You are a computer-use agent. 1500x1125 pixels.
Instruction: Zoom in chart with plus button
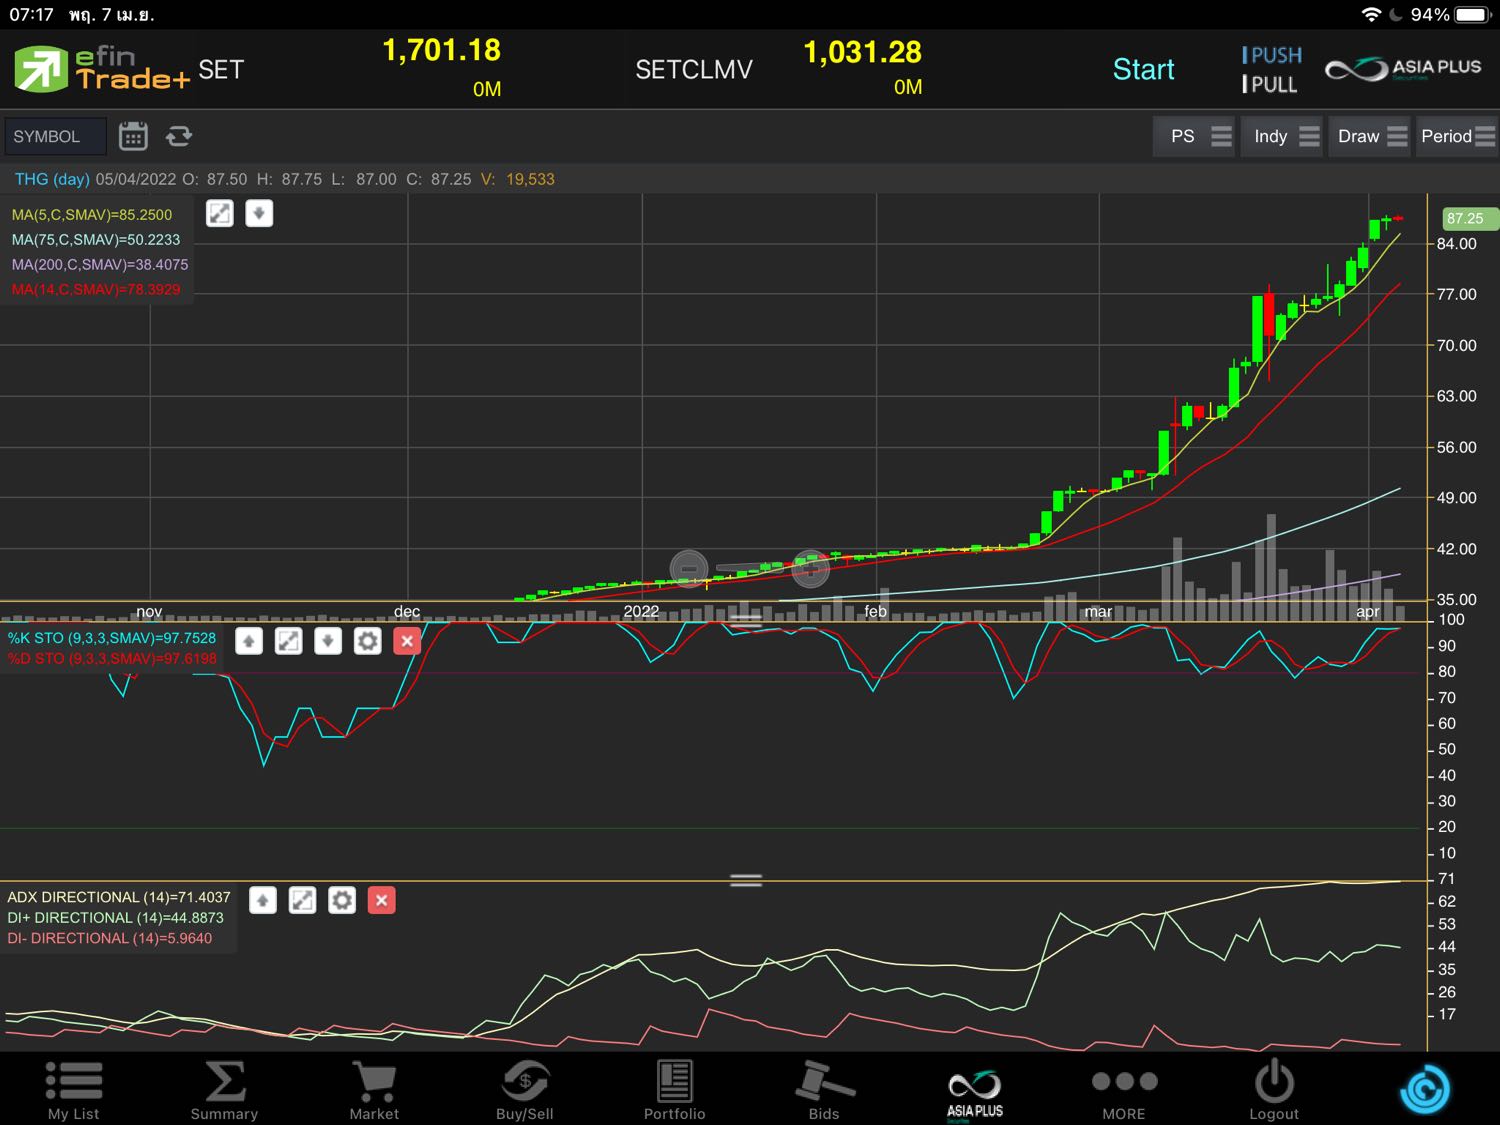[811, 569]
